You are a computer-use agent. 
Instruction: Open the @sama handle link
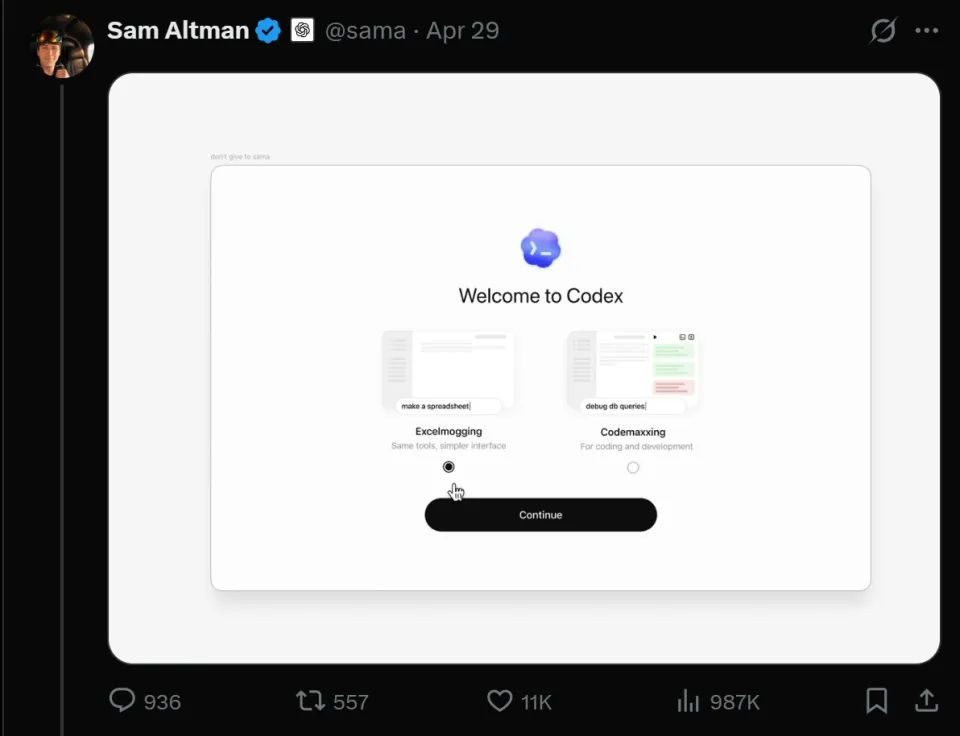tap(366, 31)
